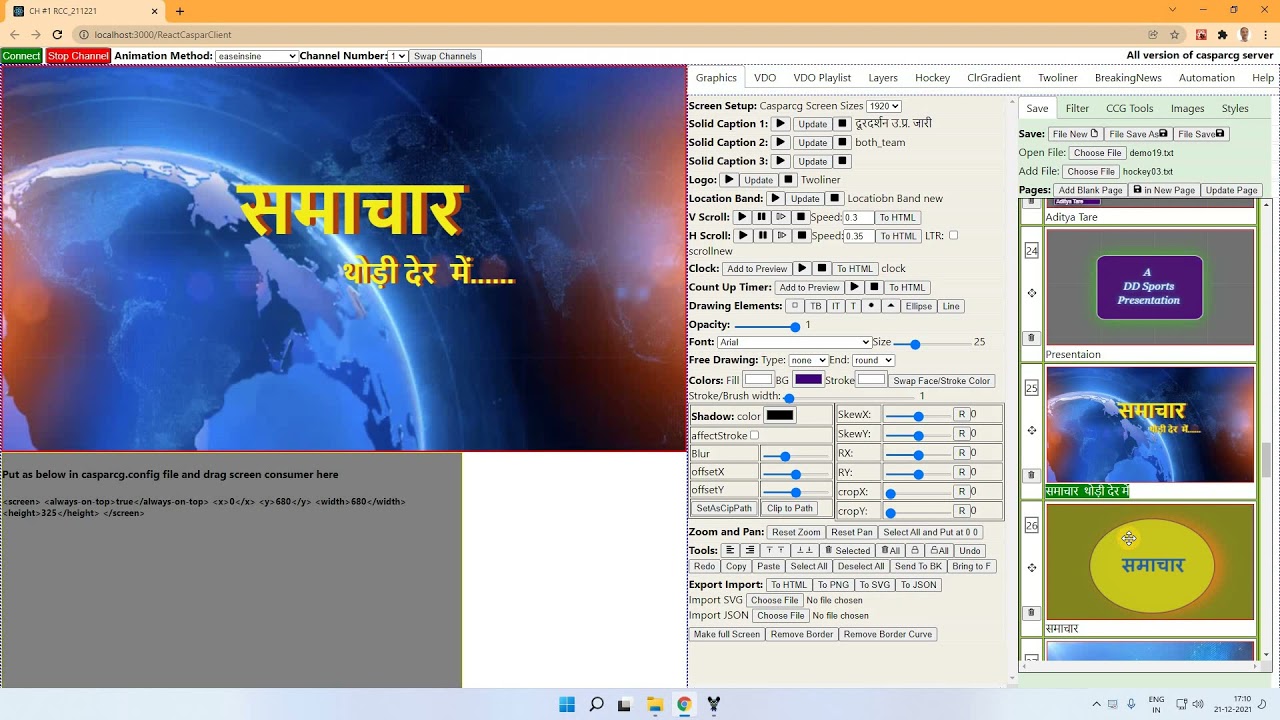Click the File New button

click(x=1075, y=134)
